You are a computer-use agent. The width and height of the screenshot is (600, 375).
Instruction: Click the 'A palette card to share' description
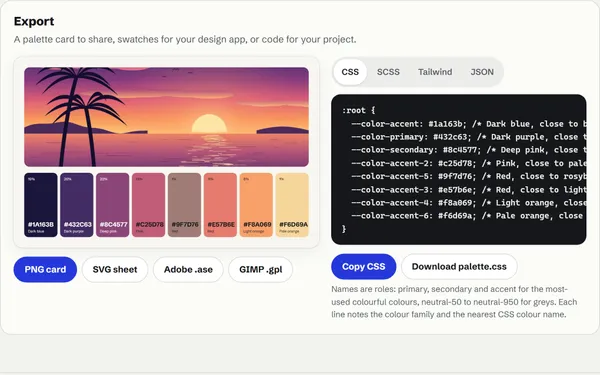click(185, 39)
